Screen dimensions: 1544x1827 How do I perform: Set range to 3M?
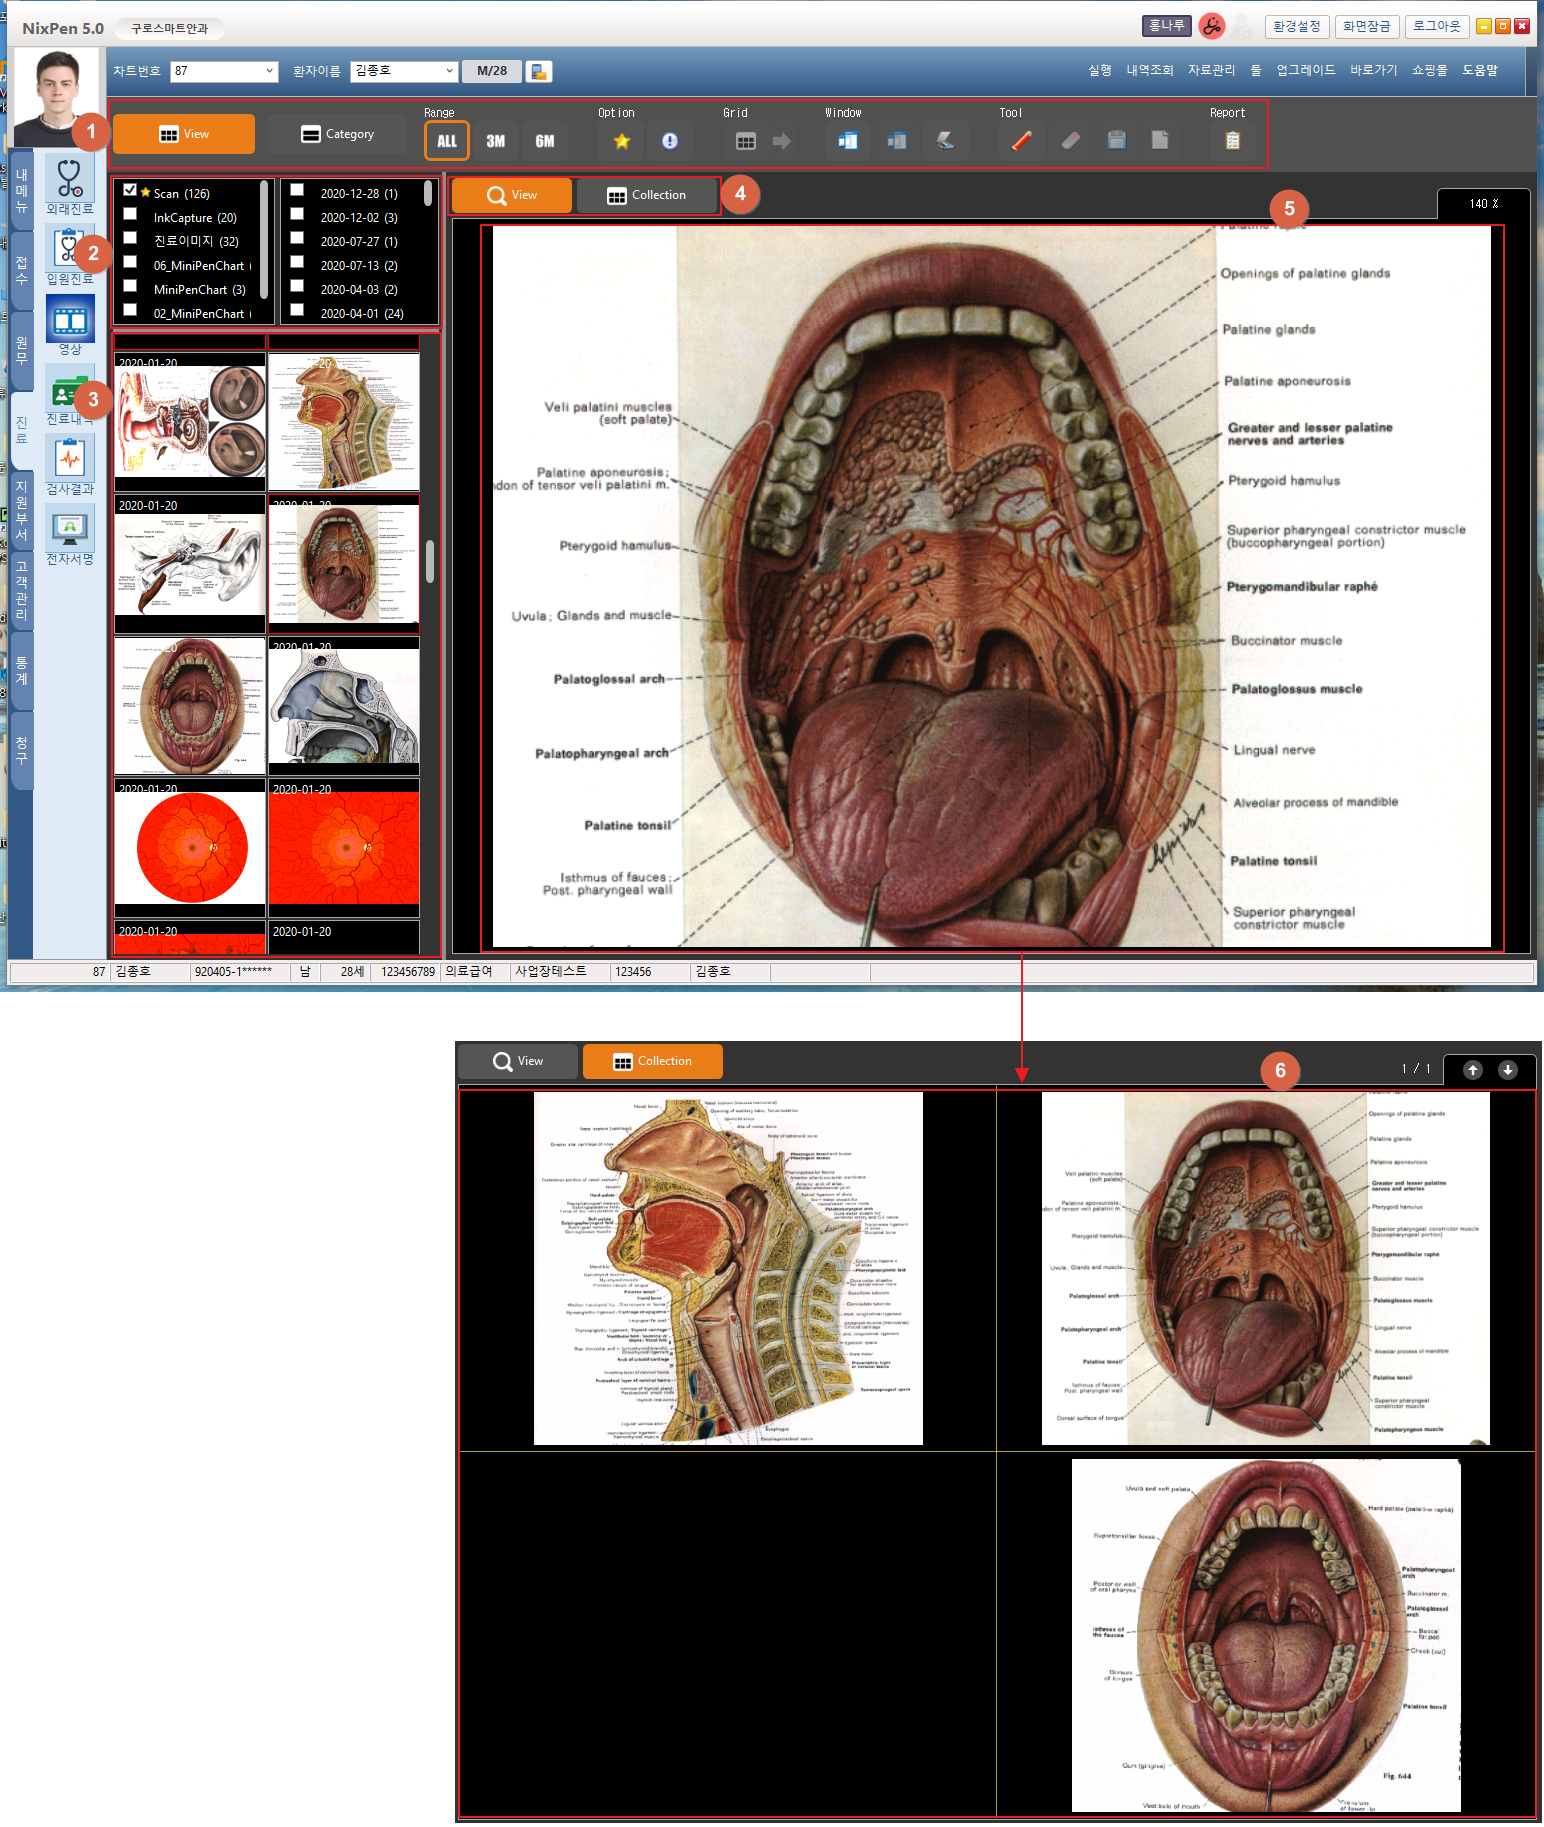495,141
